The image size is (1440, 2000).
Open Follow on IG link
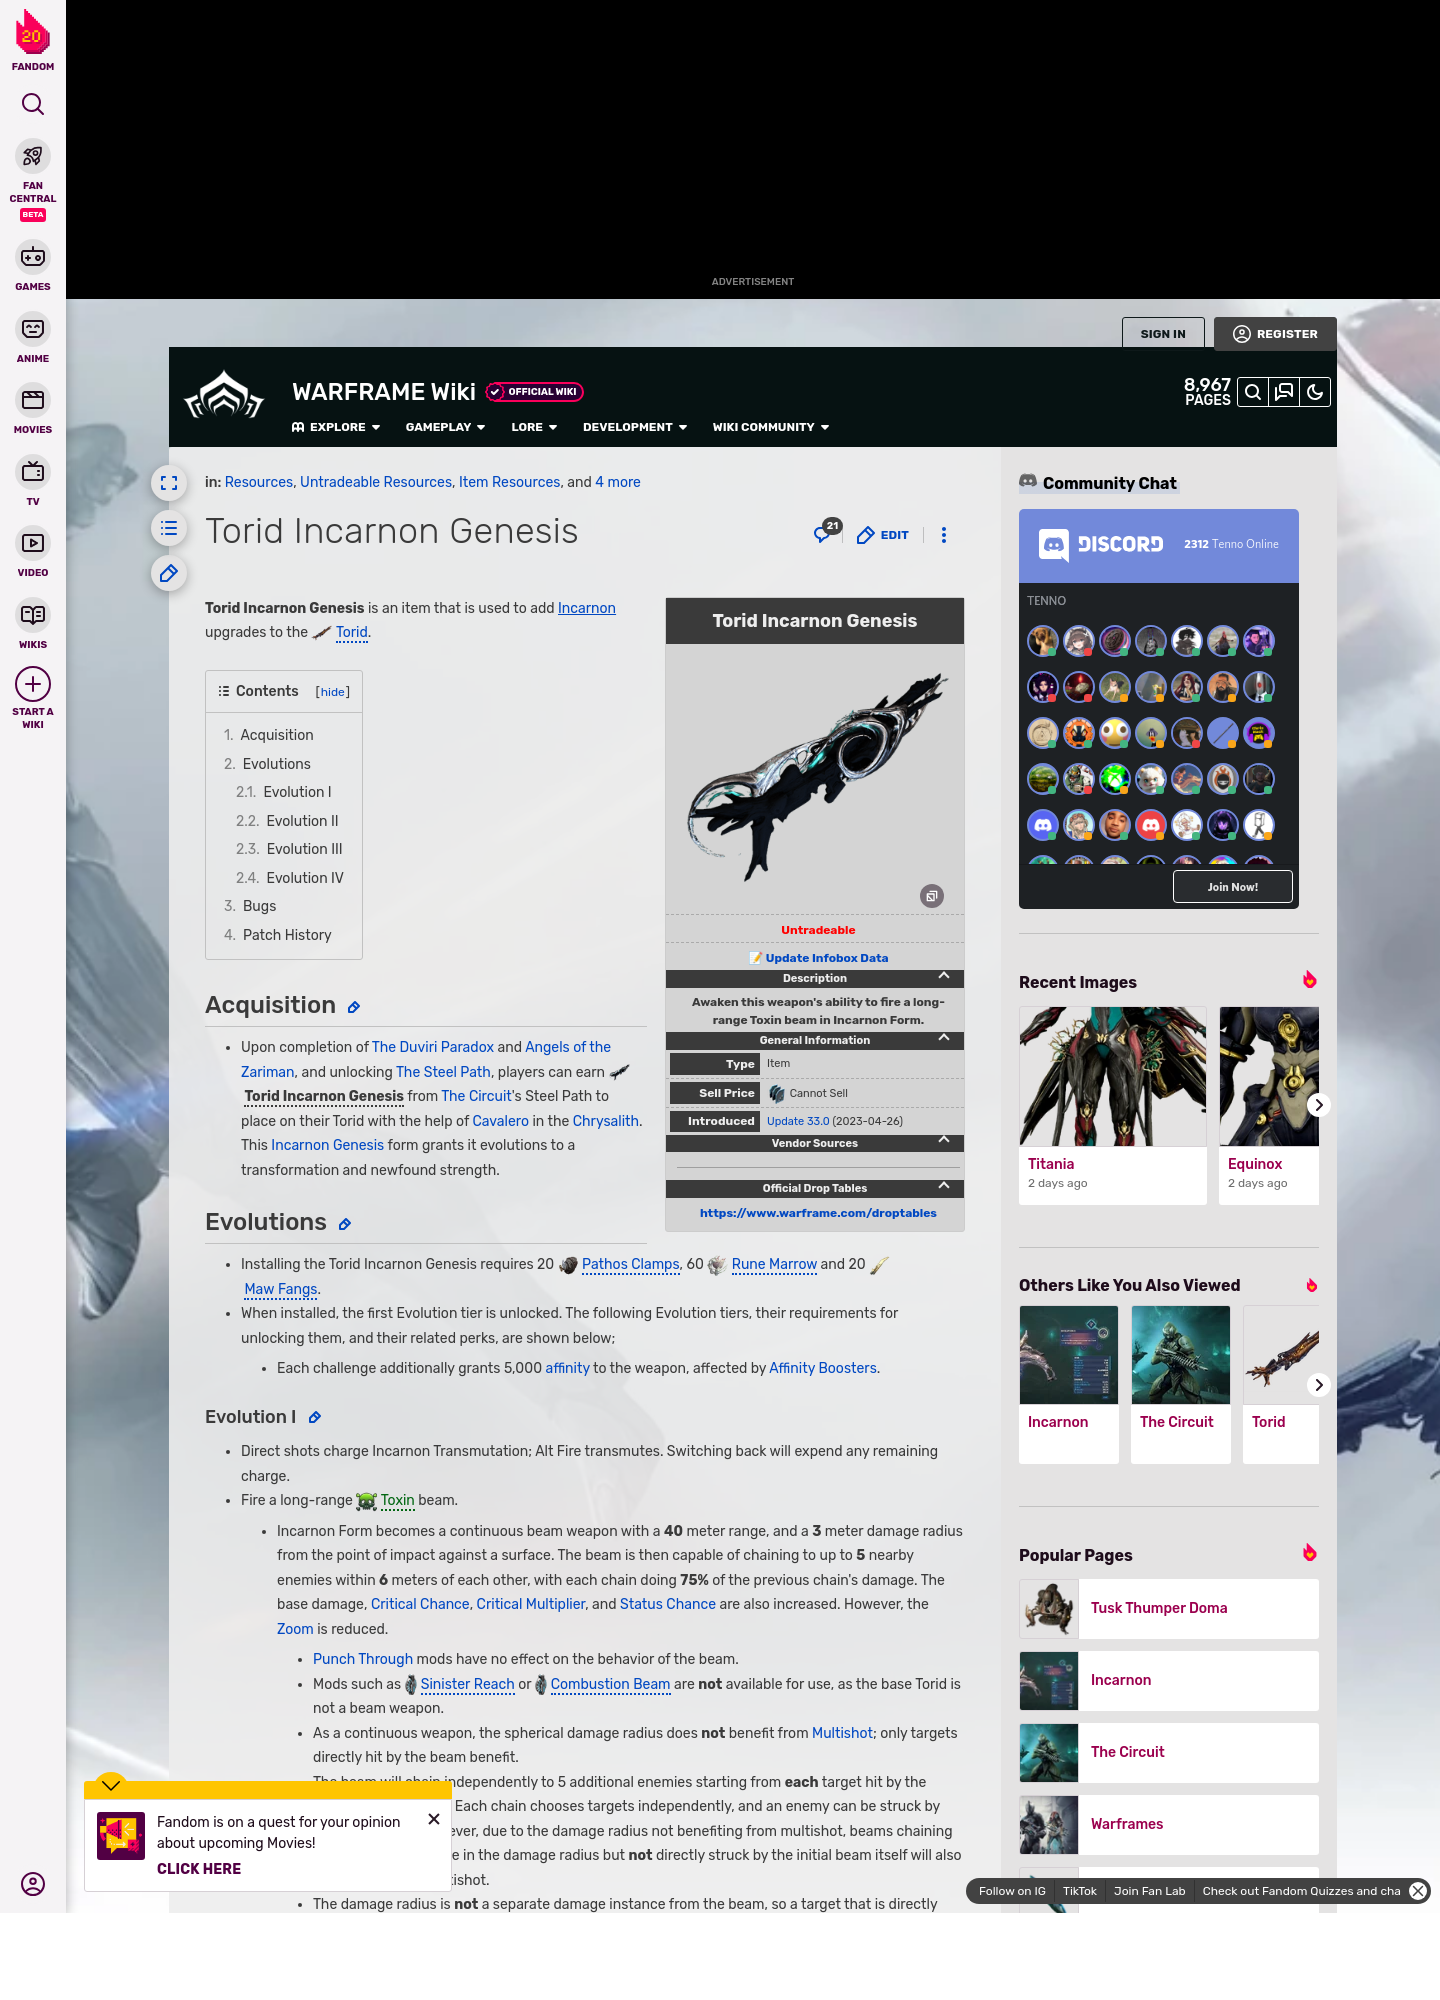coord(1012,1891)
